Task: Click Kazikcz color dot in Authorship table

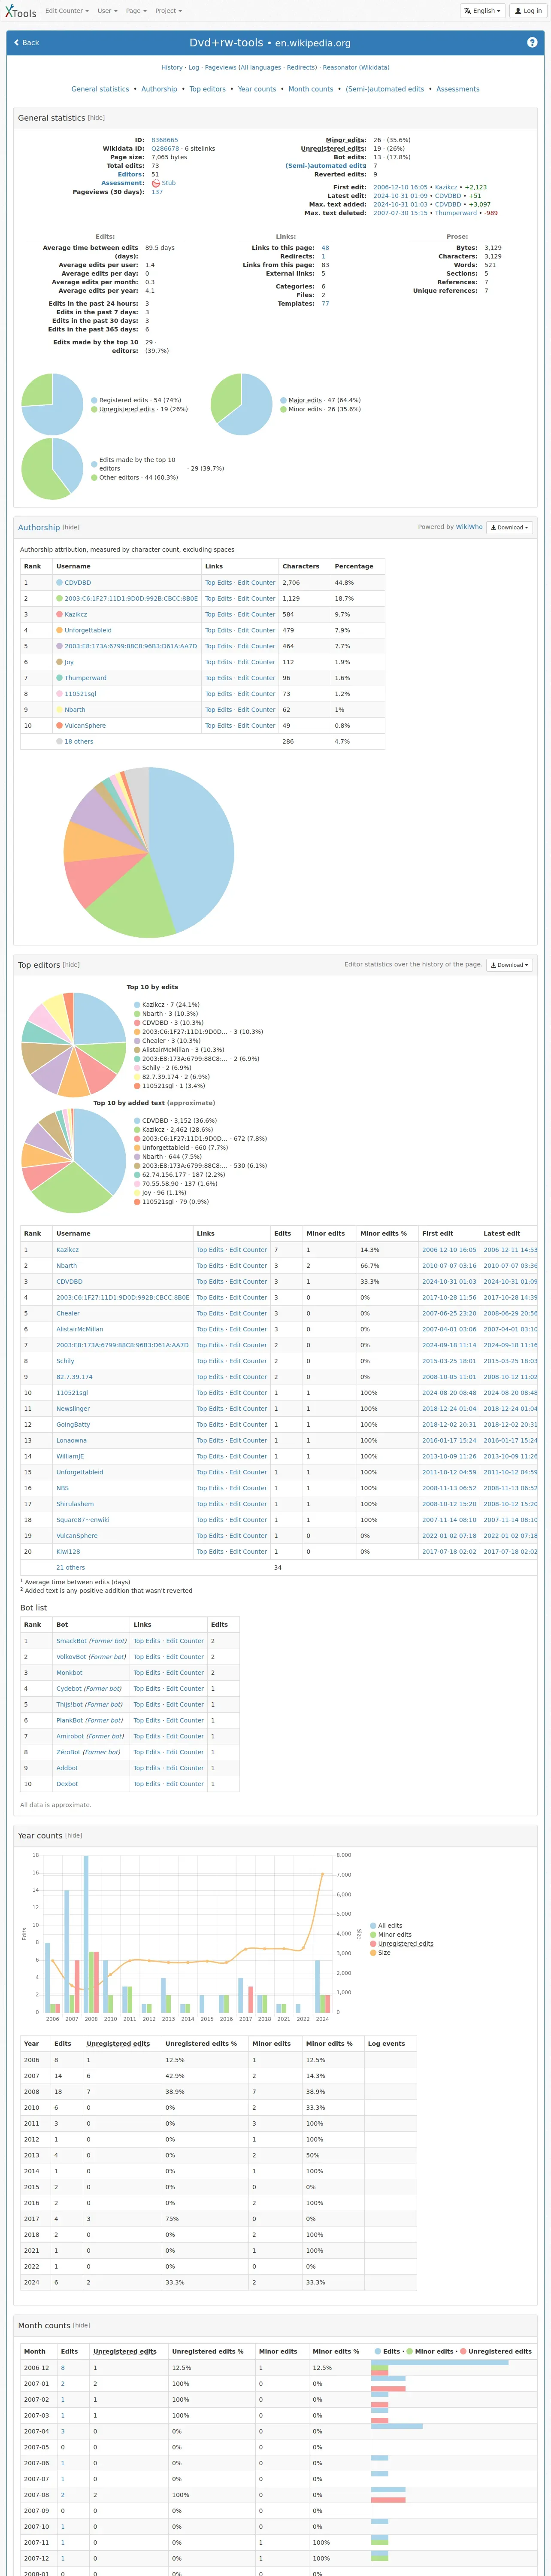Action: tap(59, 614)
